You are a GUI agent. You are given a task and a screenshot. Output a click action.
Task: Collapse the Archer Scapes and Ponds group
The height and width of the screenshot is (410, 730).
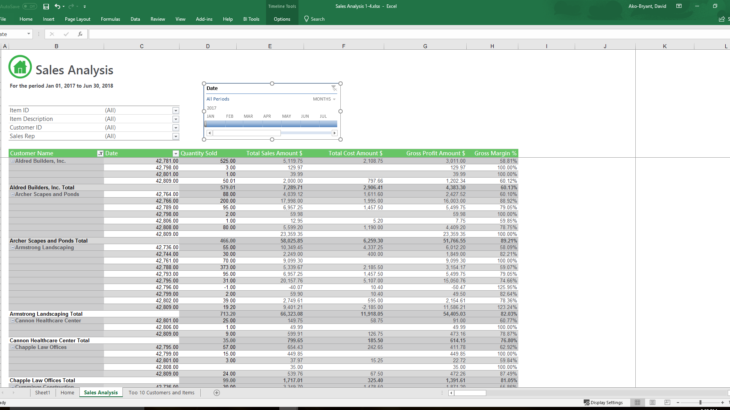tap(13, 194)
